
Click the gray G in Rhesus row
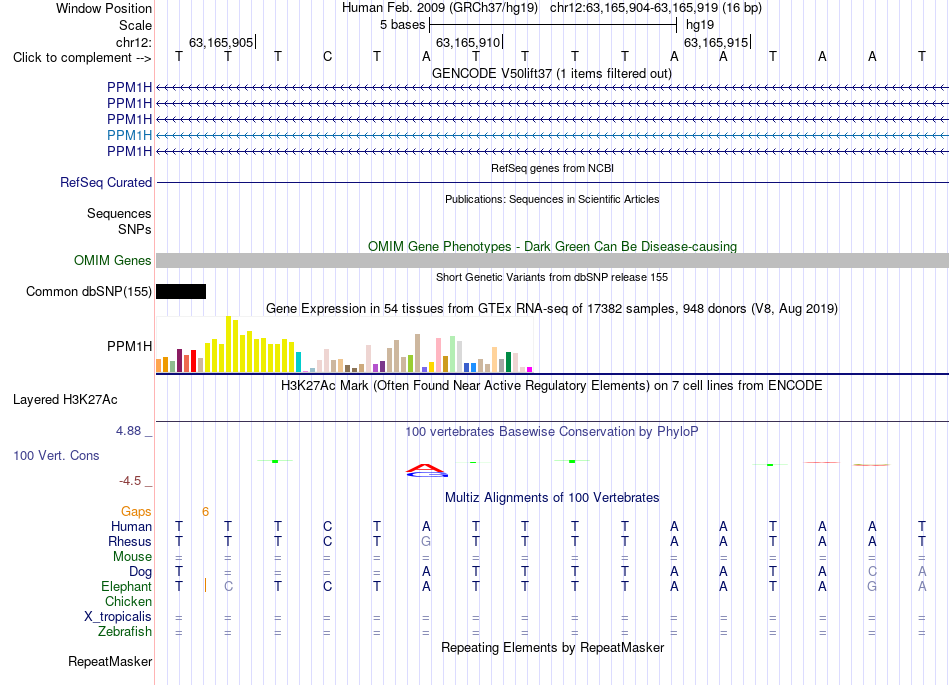[x=426, y=542]
